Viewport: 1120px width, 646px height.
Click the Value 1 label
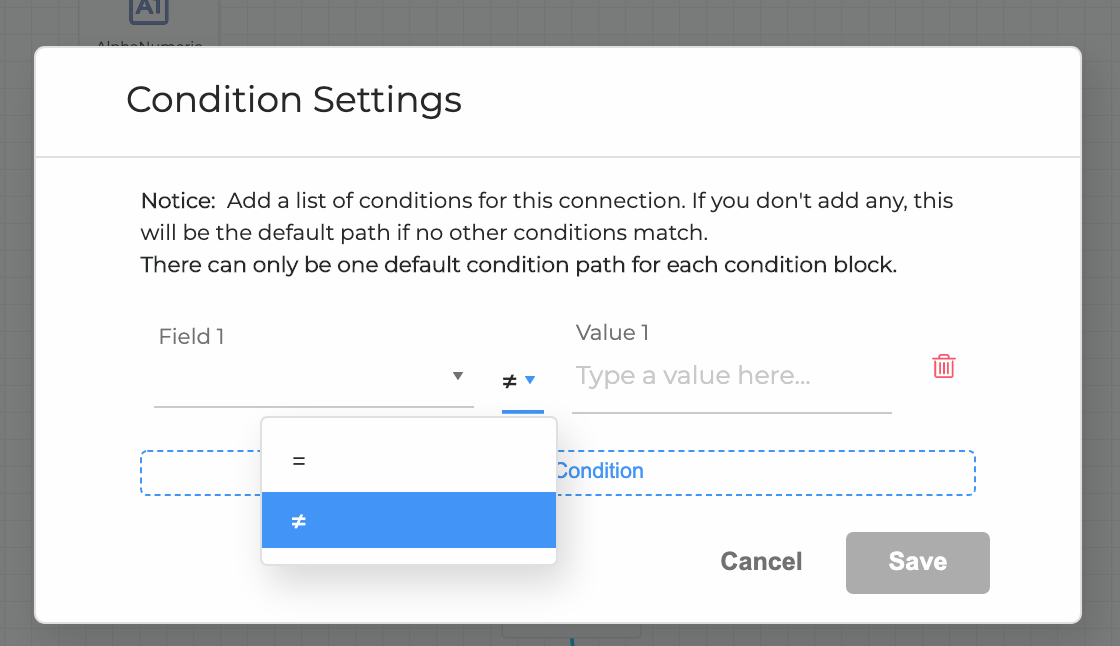[x=611, y=332]
